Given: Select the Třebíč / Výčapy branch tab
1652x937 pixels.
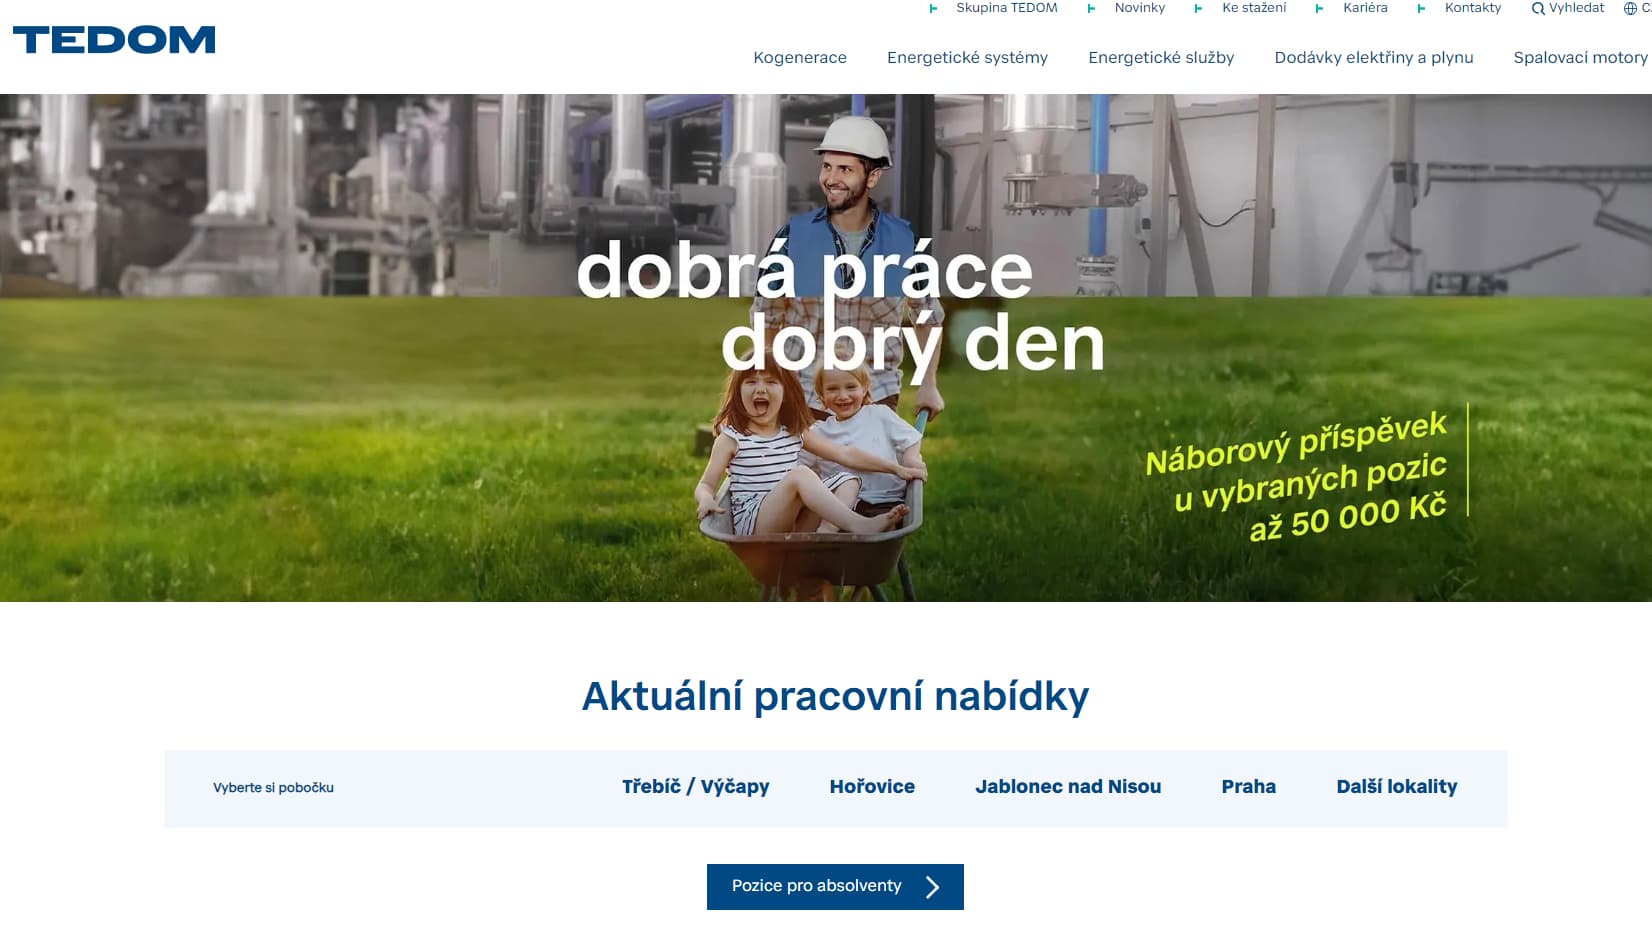Looking at the screenshot, I should [695, 787].
